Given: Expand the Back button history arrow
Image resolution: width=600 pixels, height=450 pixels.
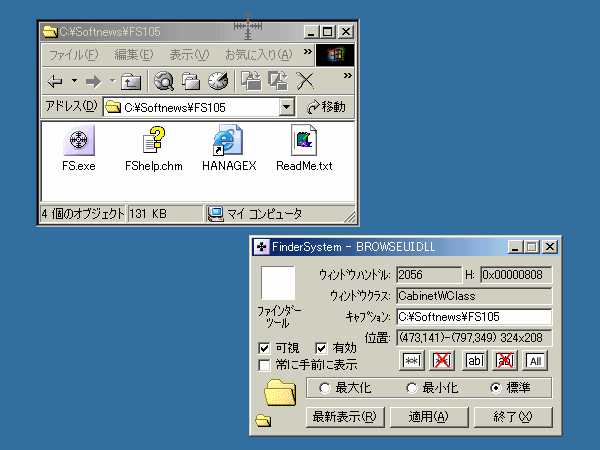Looking at the screenshot, I should coord(74,81).
